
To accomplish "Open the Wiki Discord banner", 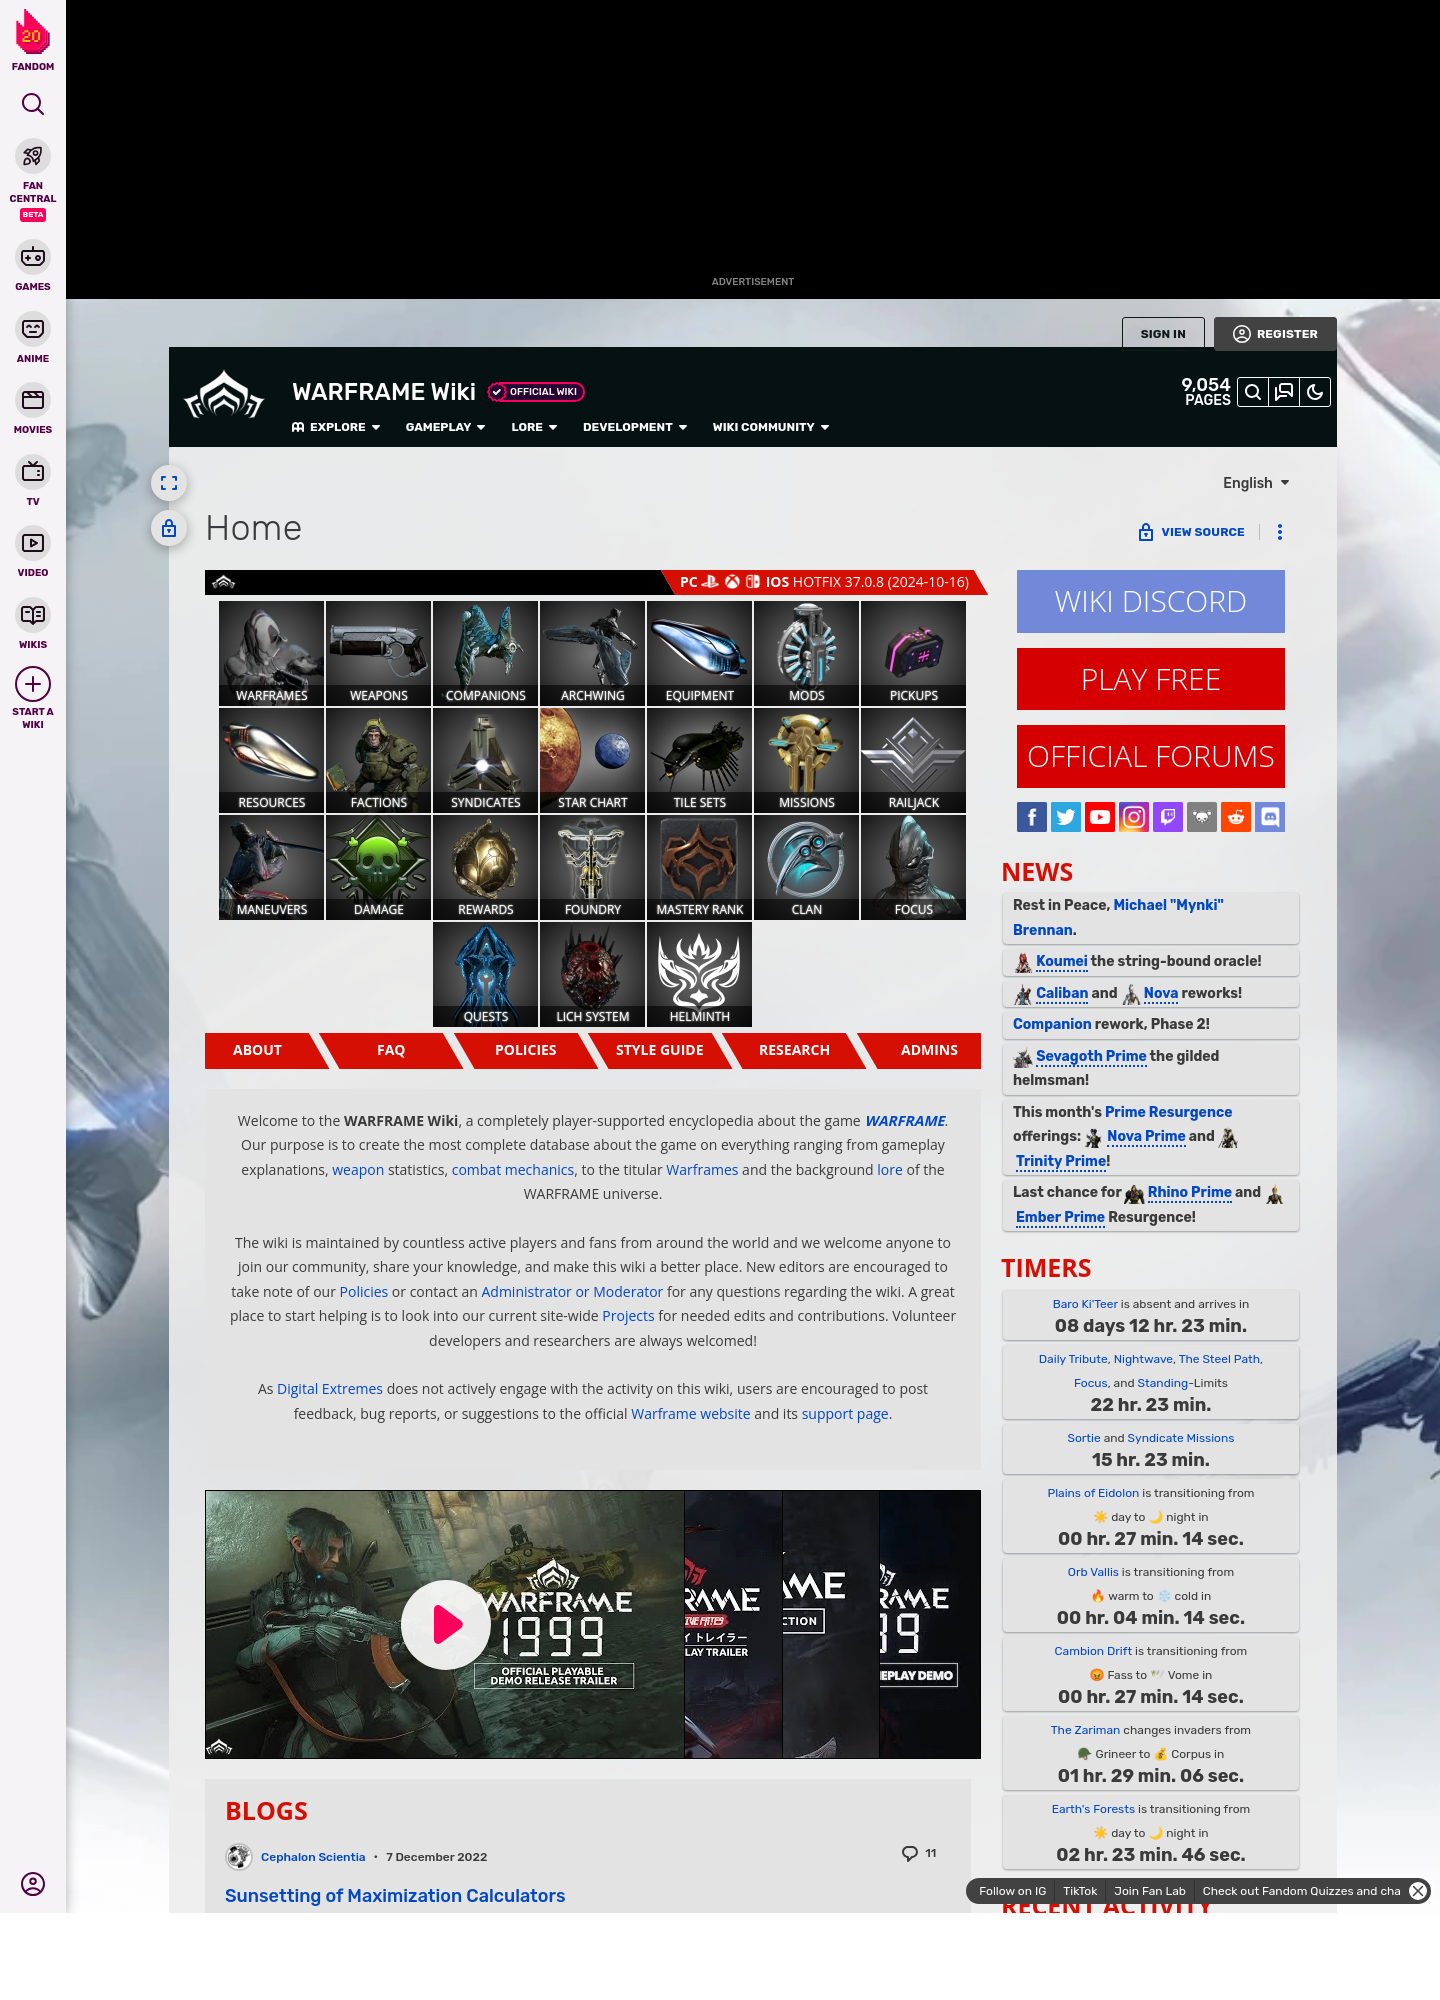I will (1151, 602).
